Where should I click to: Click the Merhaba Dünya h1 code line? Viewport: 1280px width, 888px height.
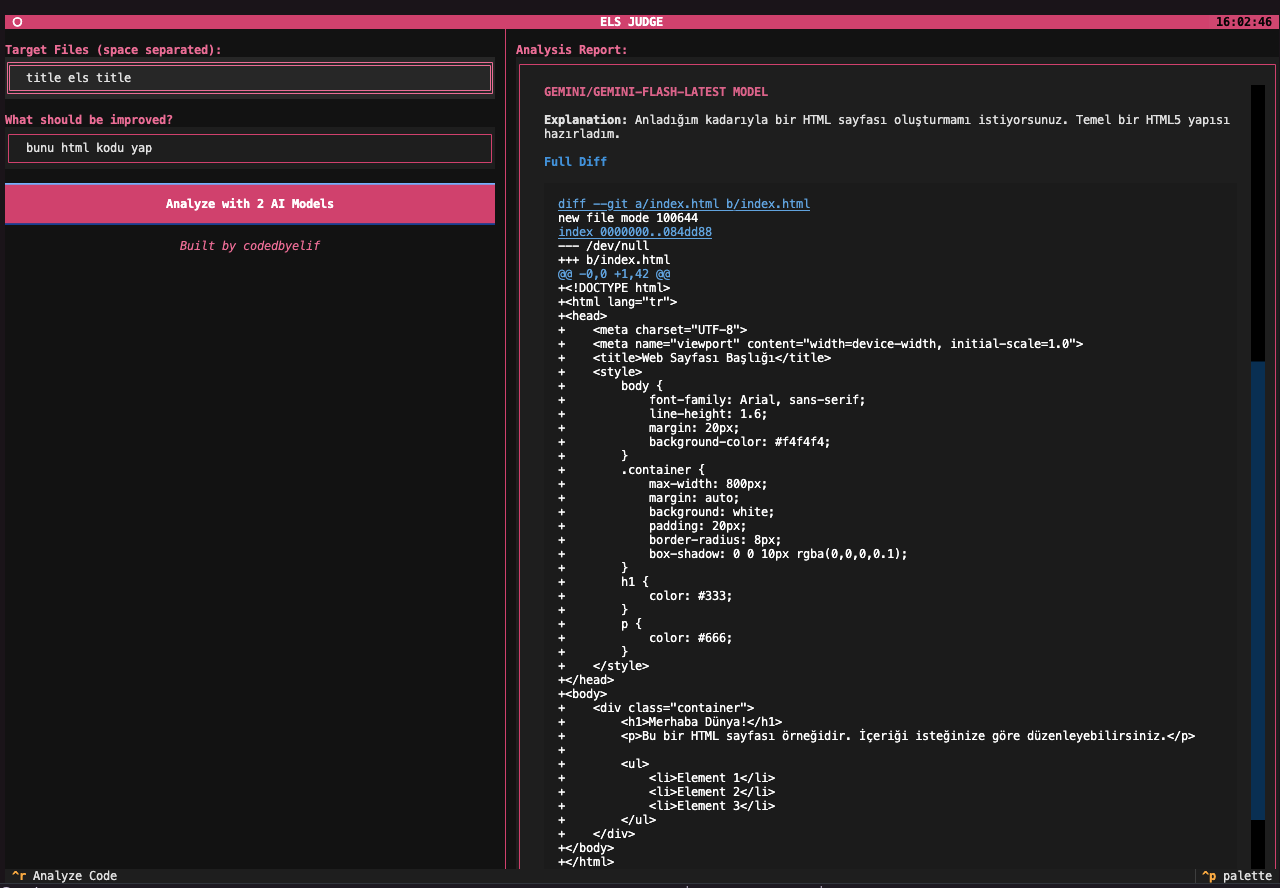(700, 722)
